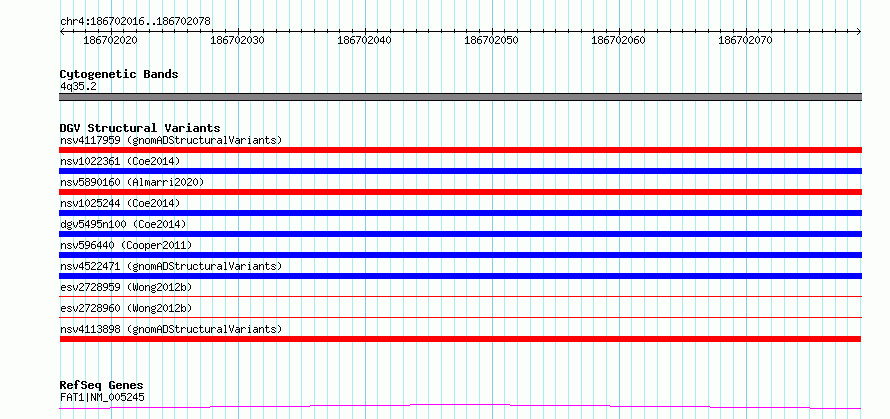Select the red bar under nsv4113898

click(460, 339)
